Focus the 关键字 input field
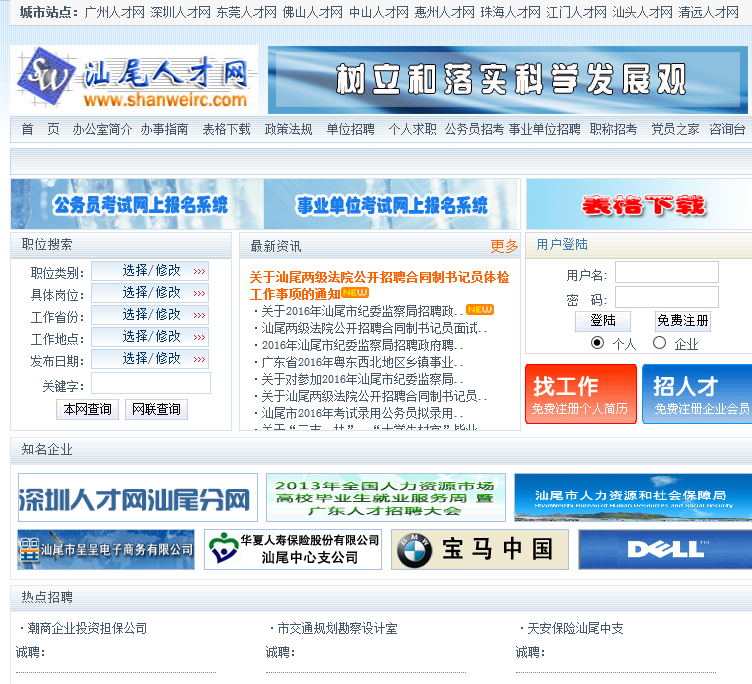 151,383
